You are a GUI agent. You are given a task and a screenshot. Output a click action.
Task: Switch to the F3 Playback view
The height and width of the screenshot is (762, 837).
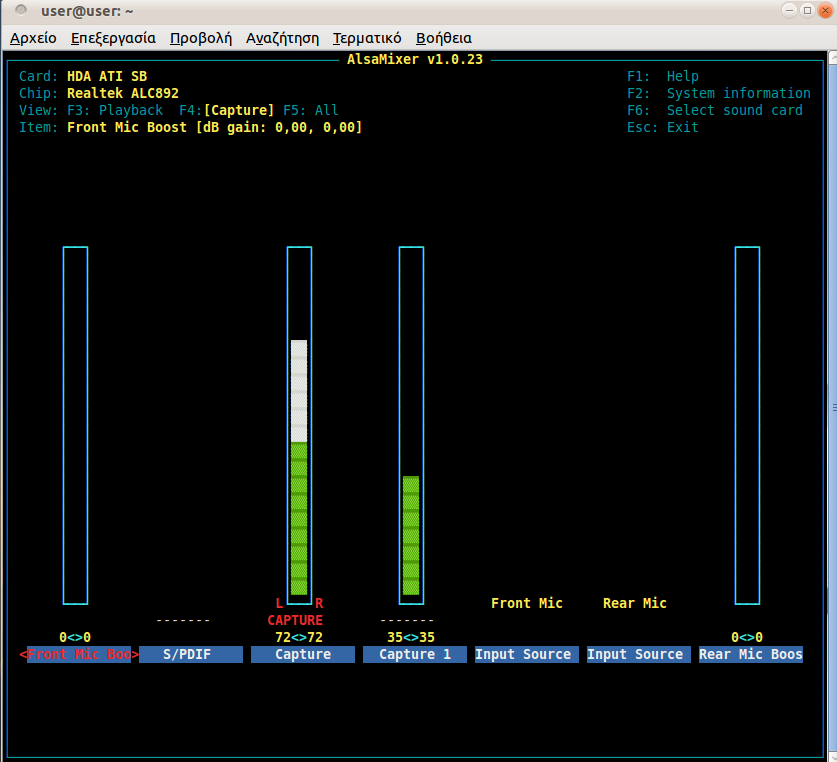pos(115,110)
